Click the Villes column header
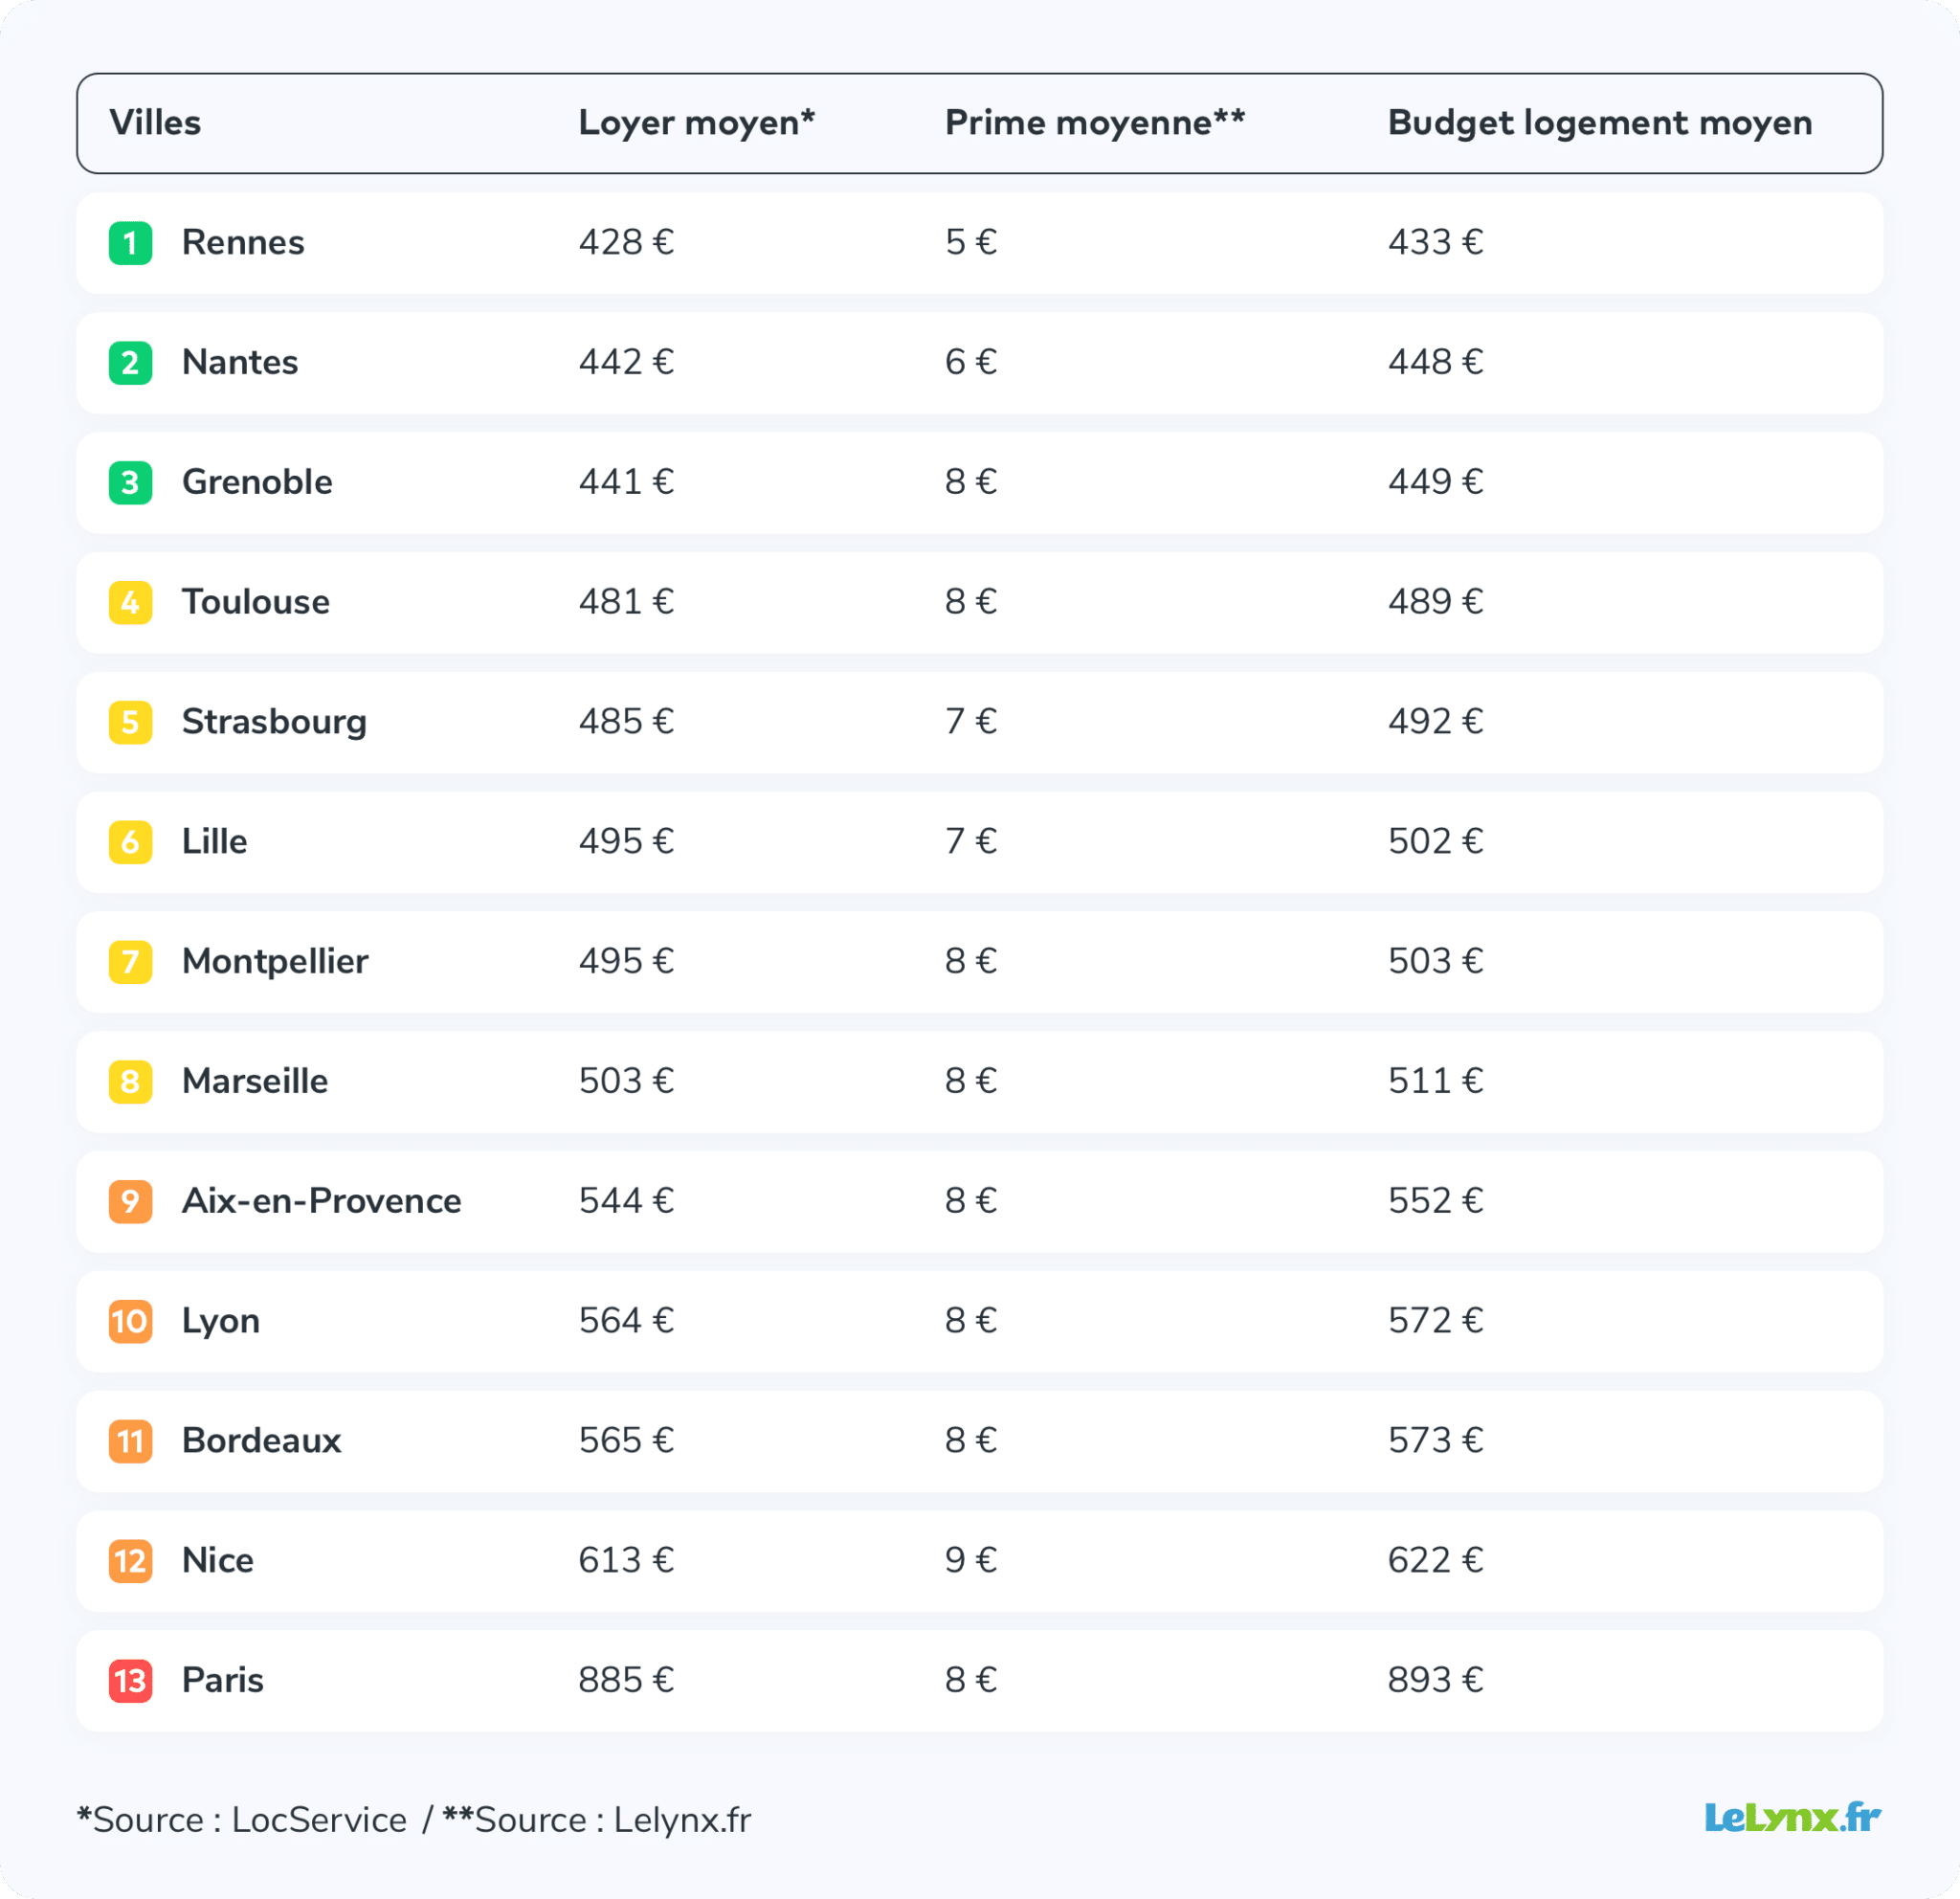Viewport: 1960px width, 1899px height. pos(155,123)
